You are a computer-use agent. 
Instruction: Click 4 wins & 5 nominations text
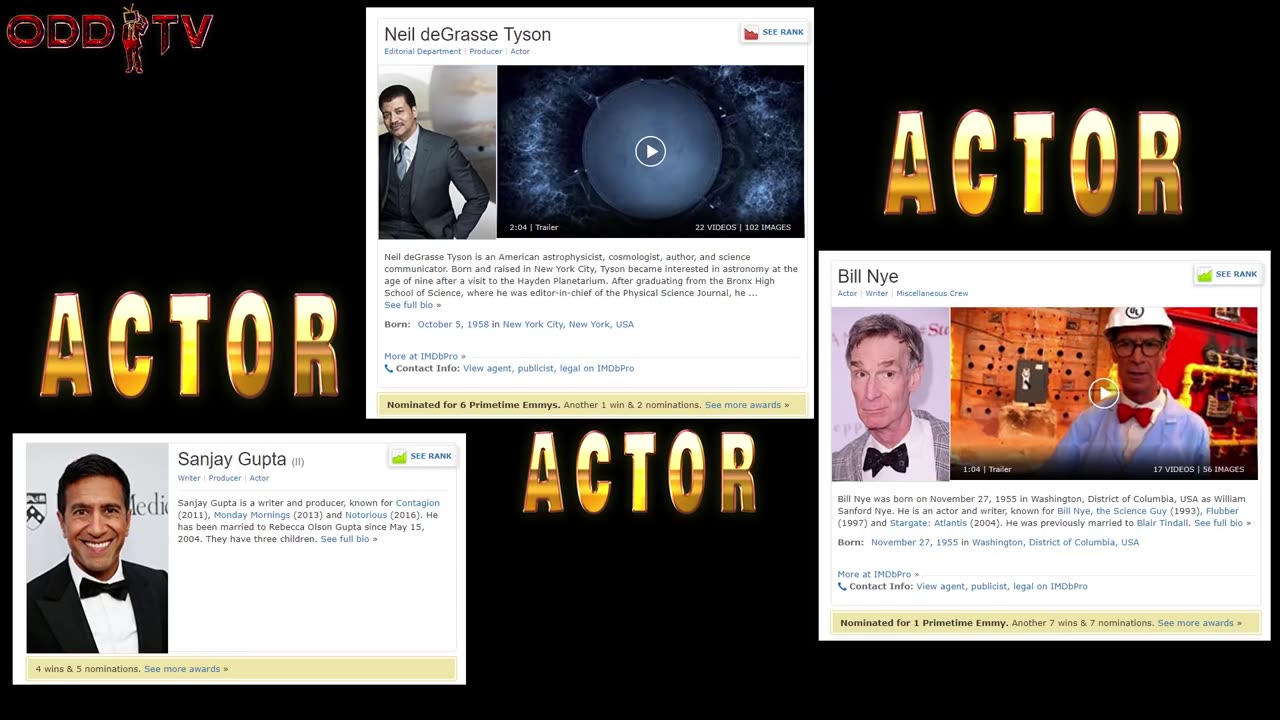pyautogui.click(x=88, y=669)
